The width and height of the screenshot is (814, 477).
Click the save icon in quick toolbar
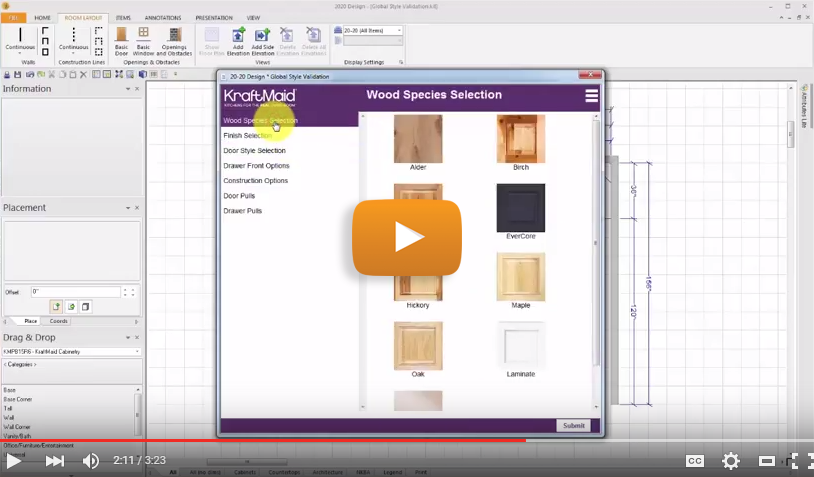18,75
